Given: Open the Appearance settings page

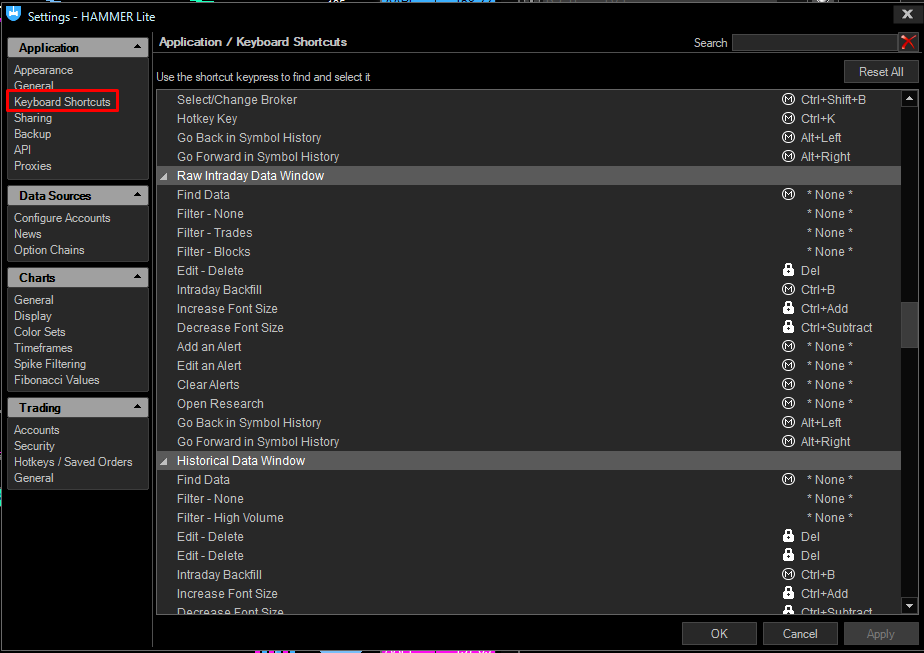Looking at the screenshot, I should point(44,70).
